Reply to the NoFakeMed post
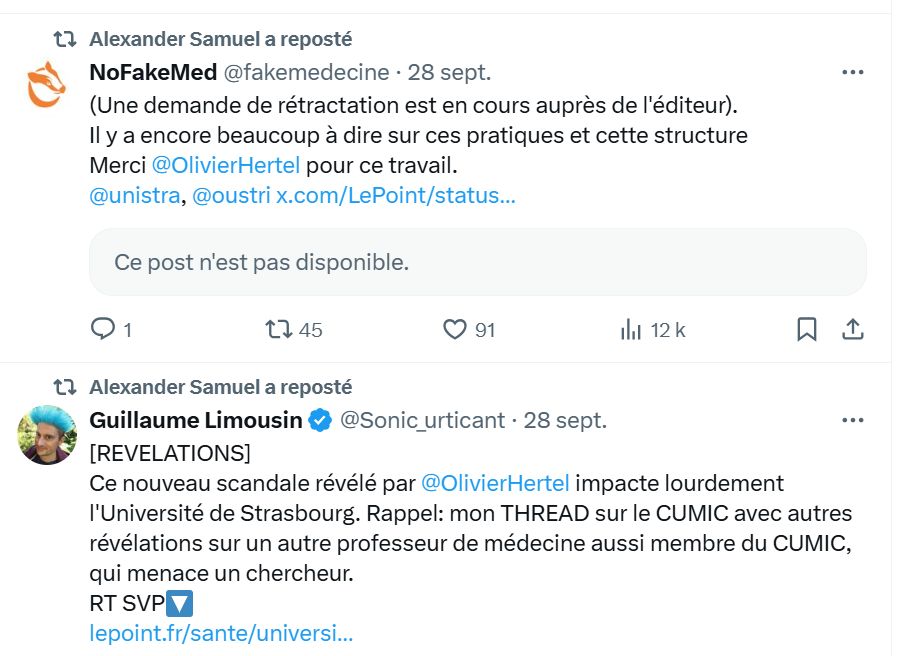Image resolution: width=902 pixels, height=656 pixels. (x=104, y=329)
